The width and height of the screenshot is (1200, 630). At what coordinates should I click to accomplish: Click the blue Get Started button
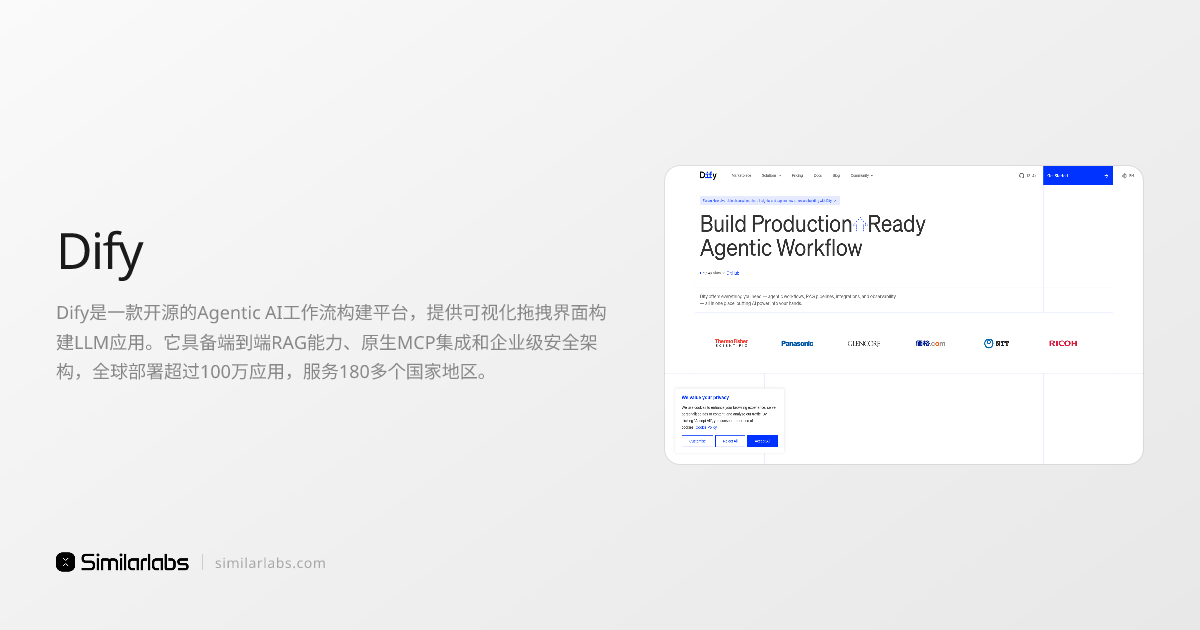tap(1078, 175)
